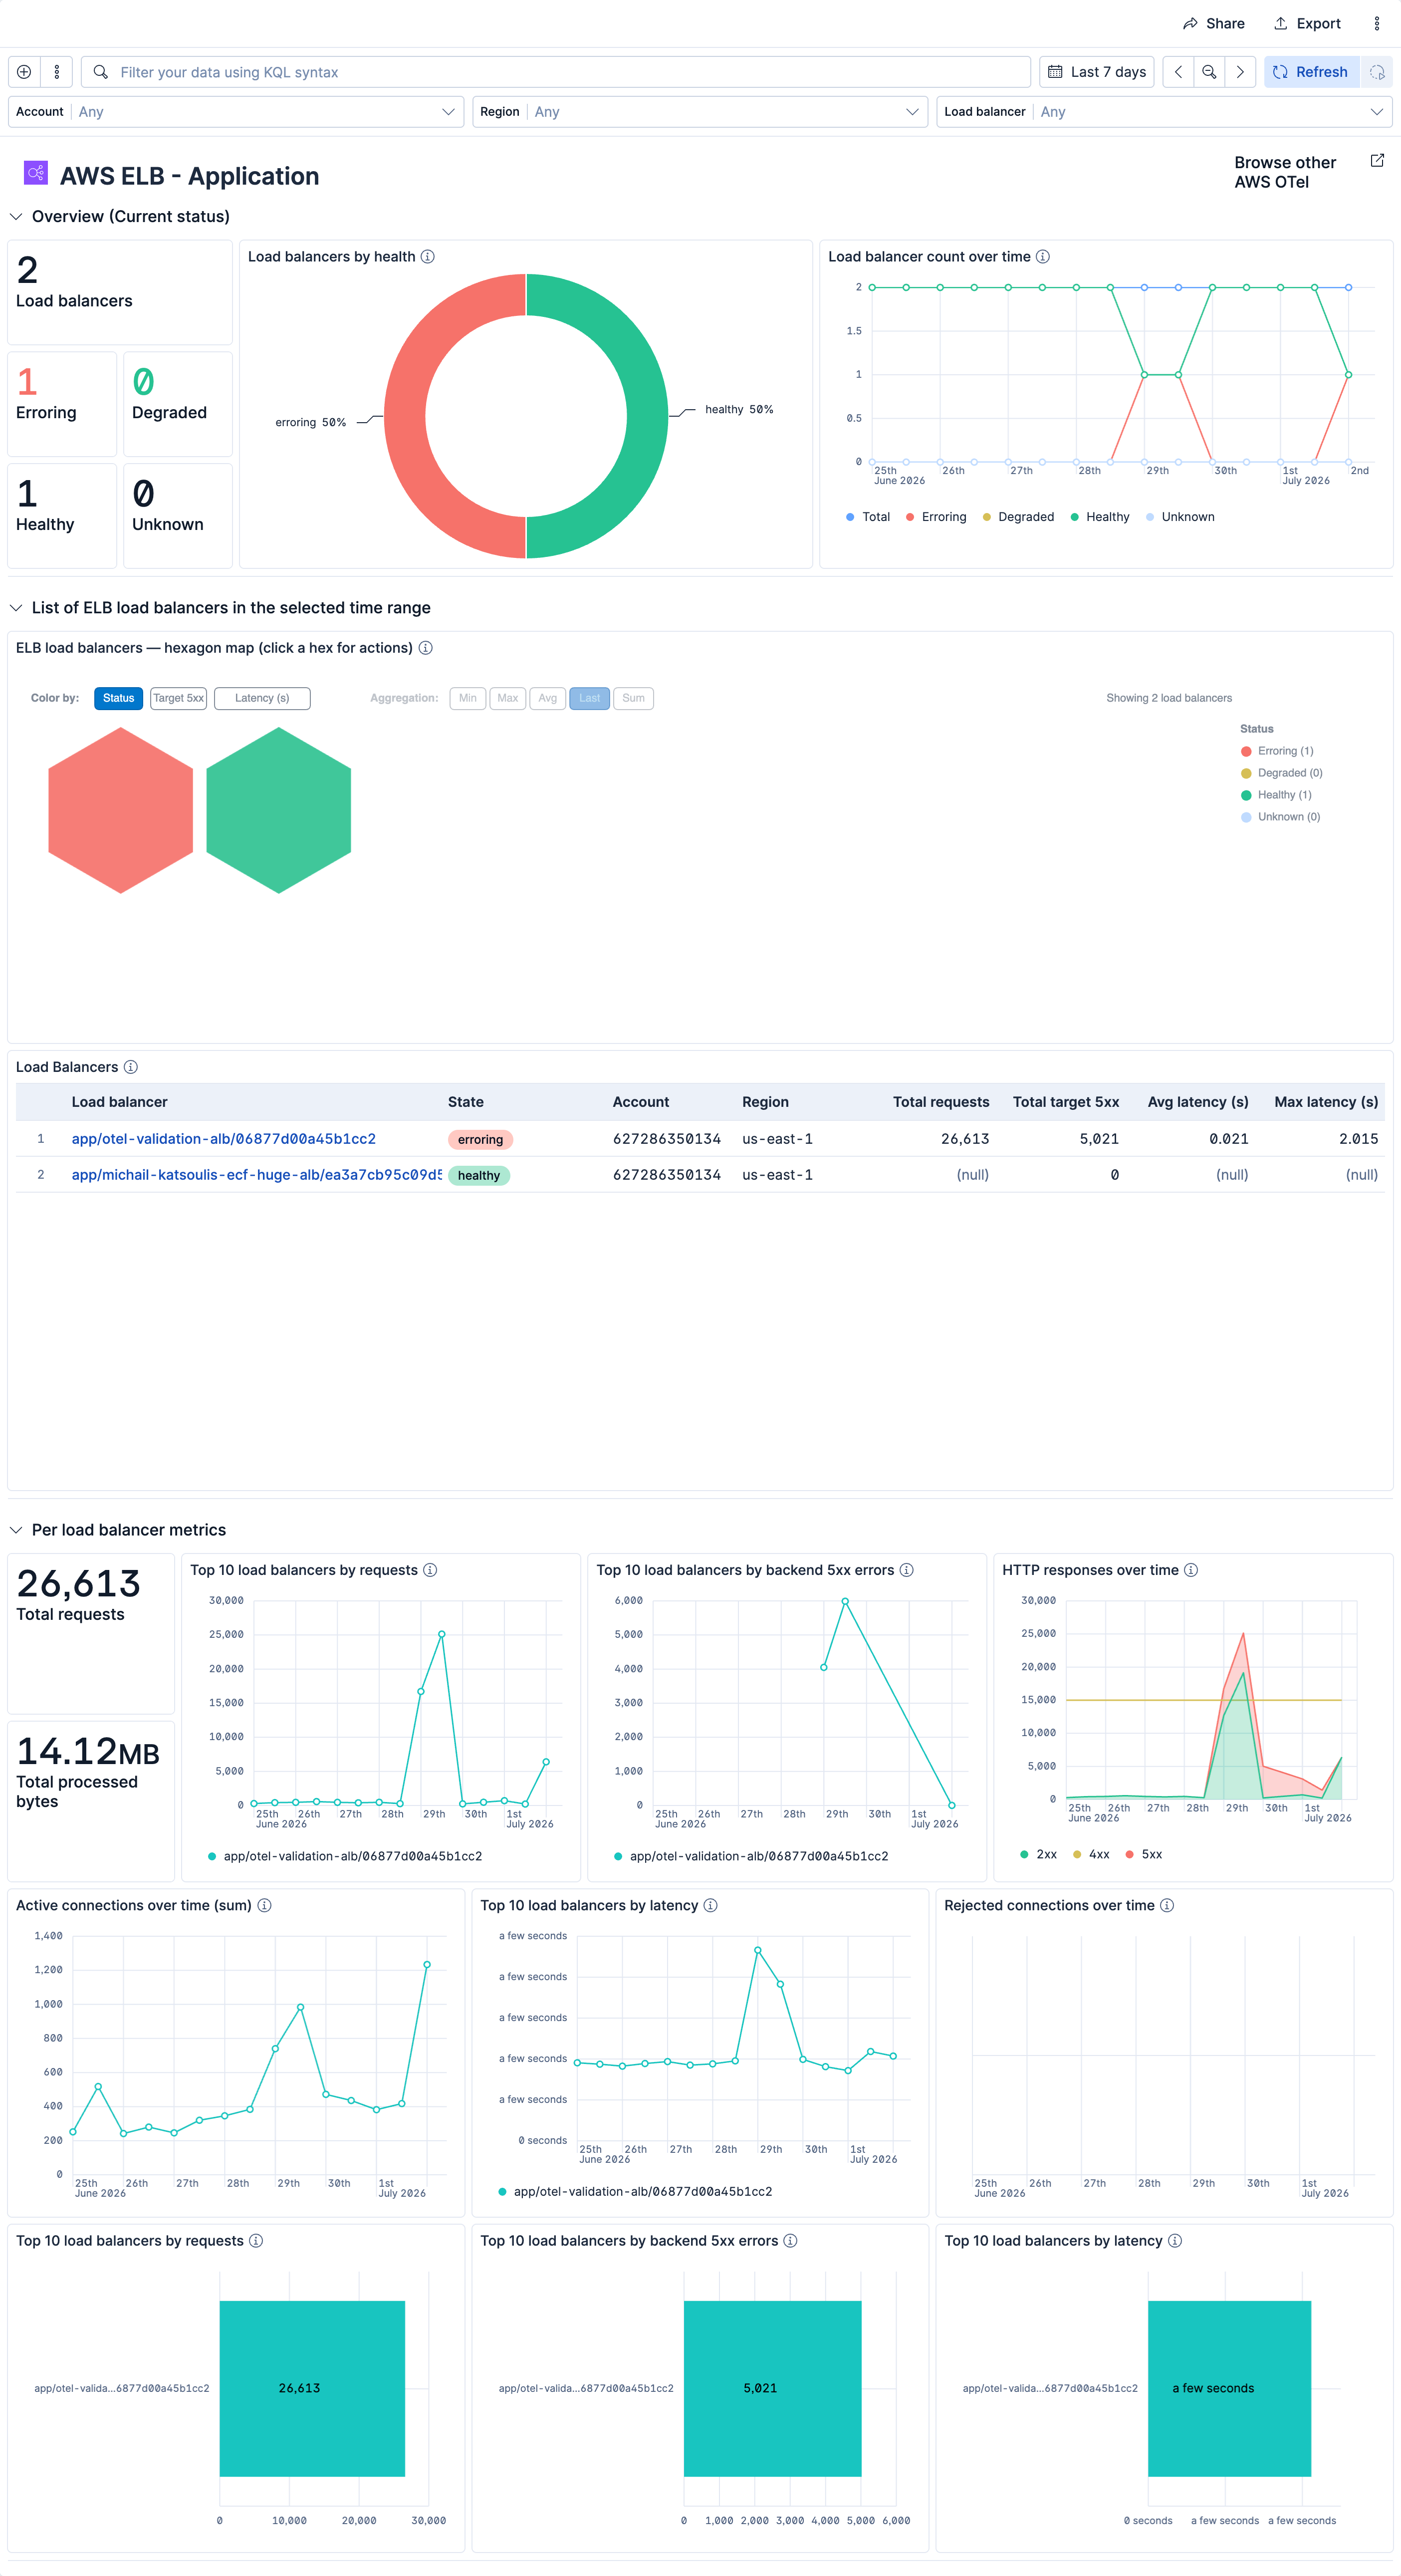Viewport: 1401px width, 2576px height.
Task: Toggle 2xx series in HTTP responses legend
Action: point(1038,1854)
